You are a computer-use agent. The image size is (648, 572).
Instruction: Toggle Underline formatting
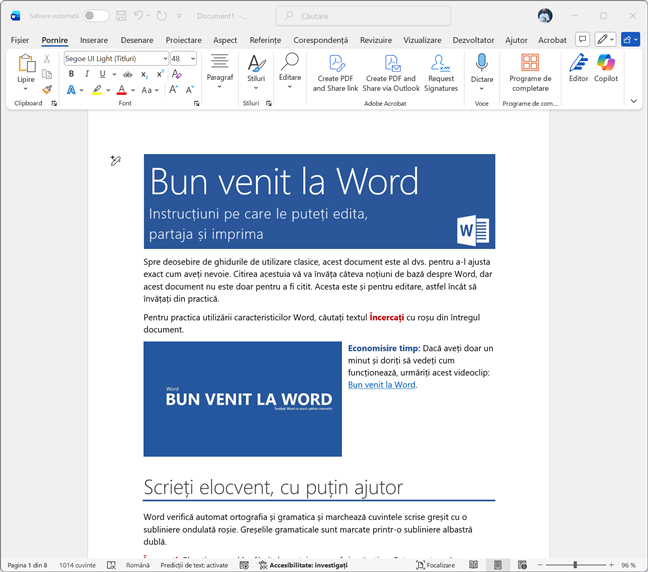click(x=102, y=74)
